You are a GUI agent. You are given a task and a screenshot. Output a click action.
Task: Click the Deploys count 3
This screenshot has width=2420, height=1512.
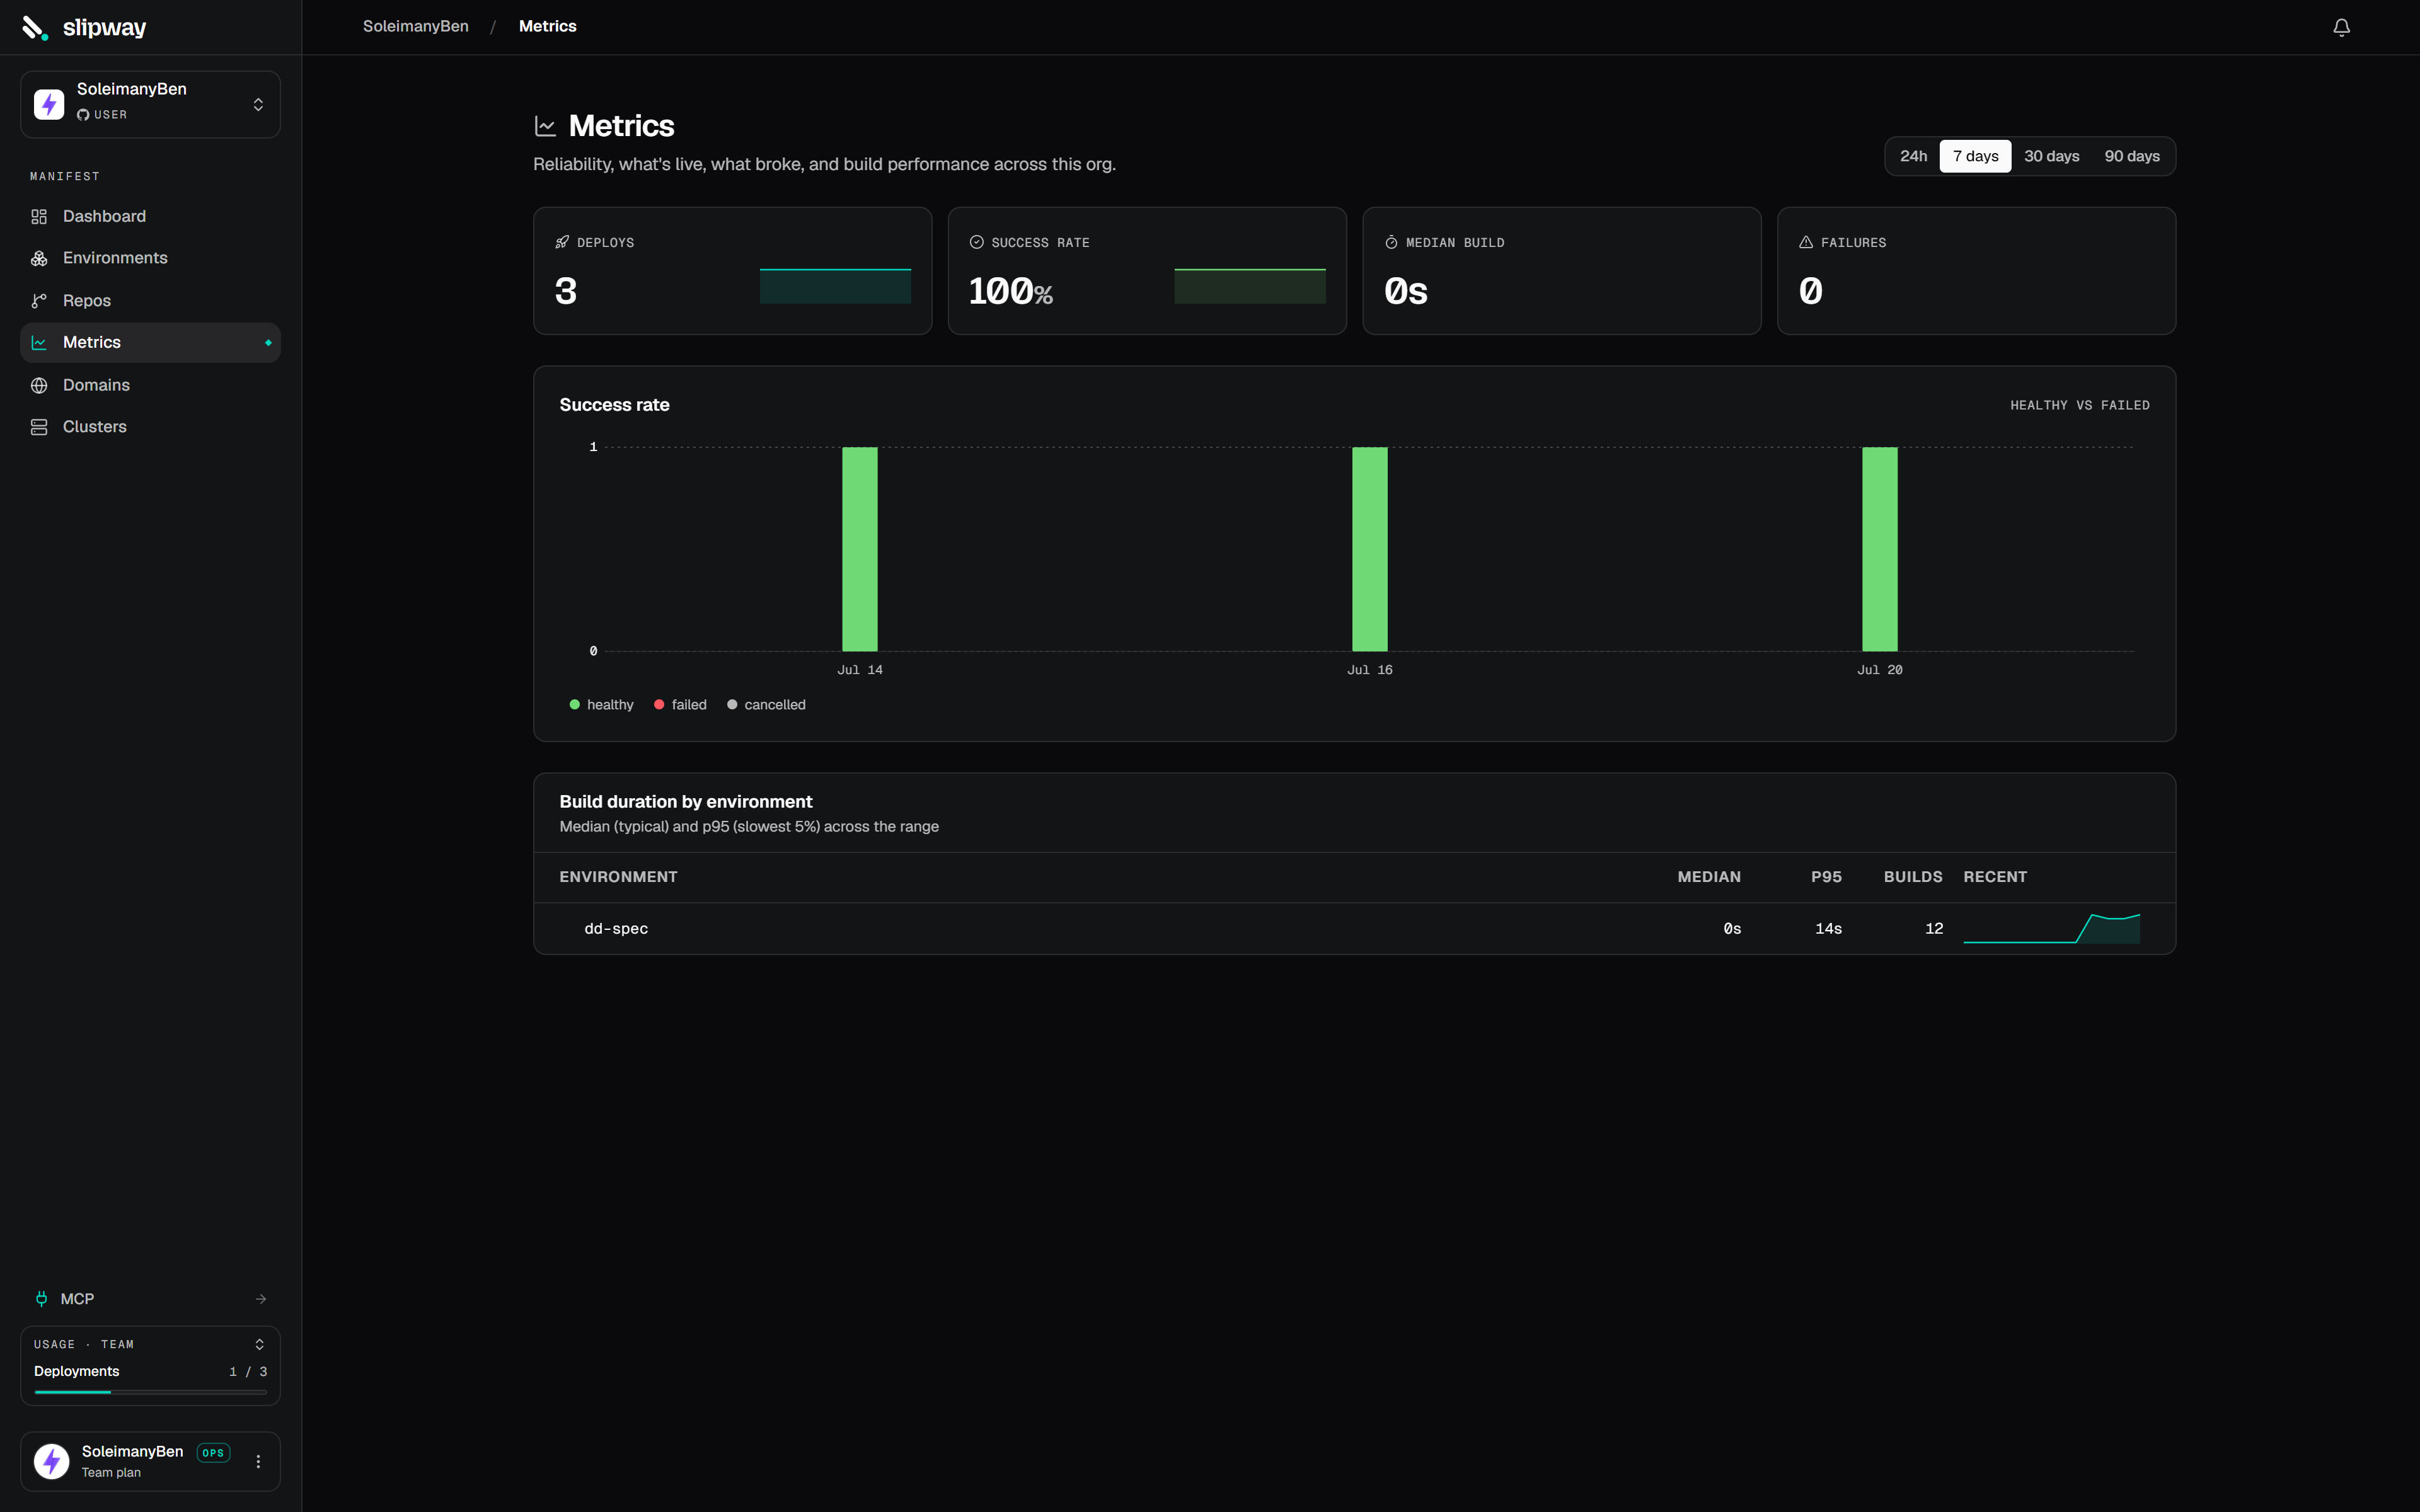(566, 292)
